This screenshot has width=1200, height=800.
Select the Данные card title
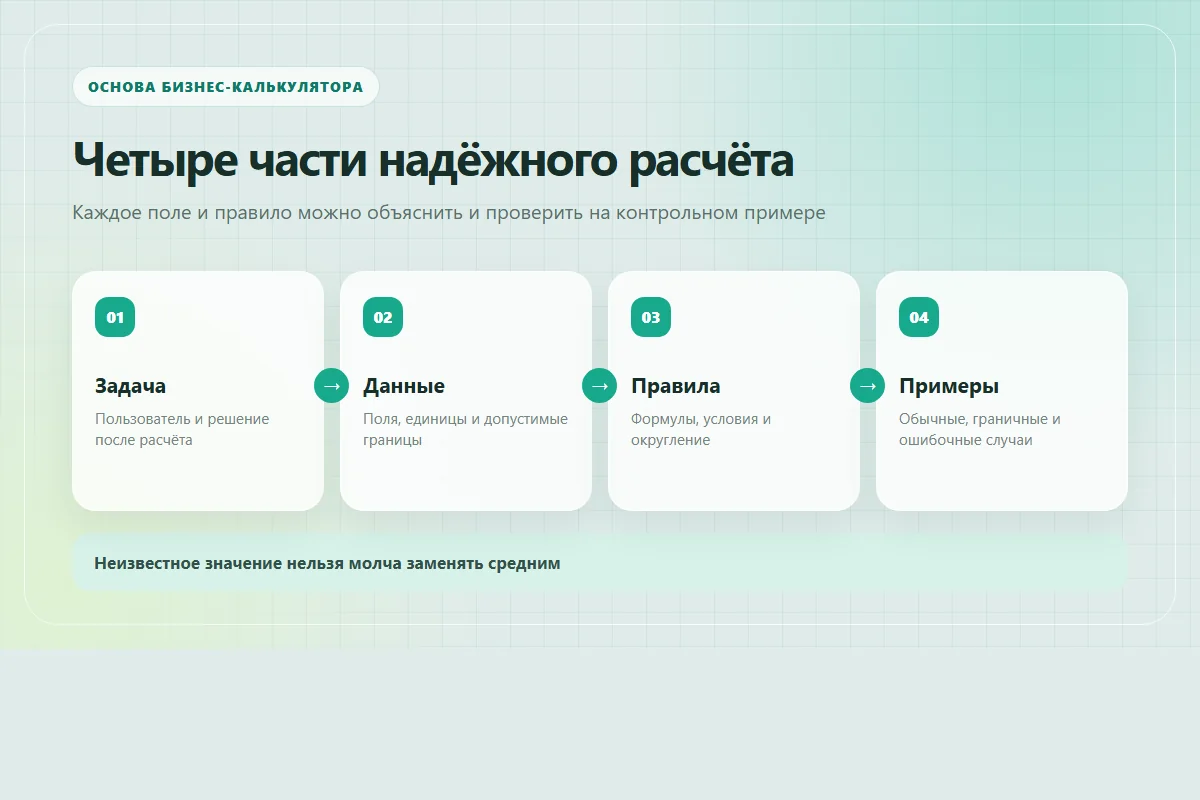404,386
